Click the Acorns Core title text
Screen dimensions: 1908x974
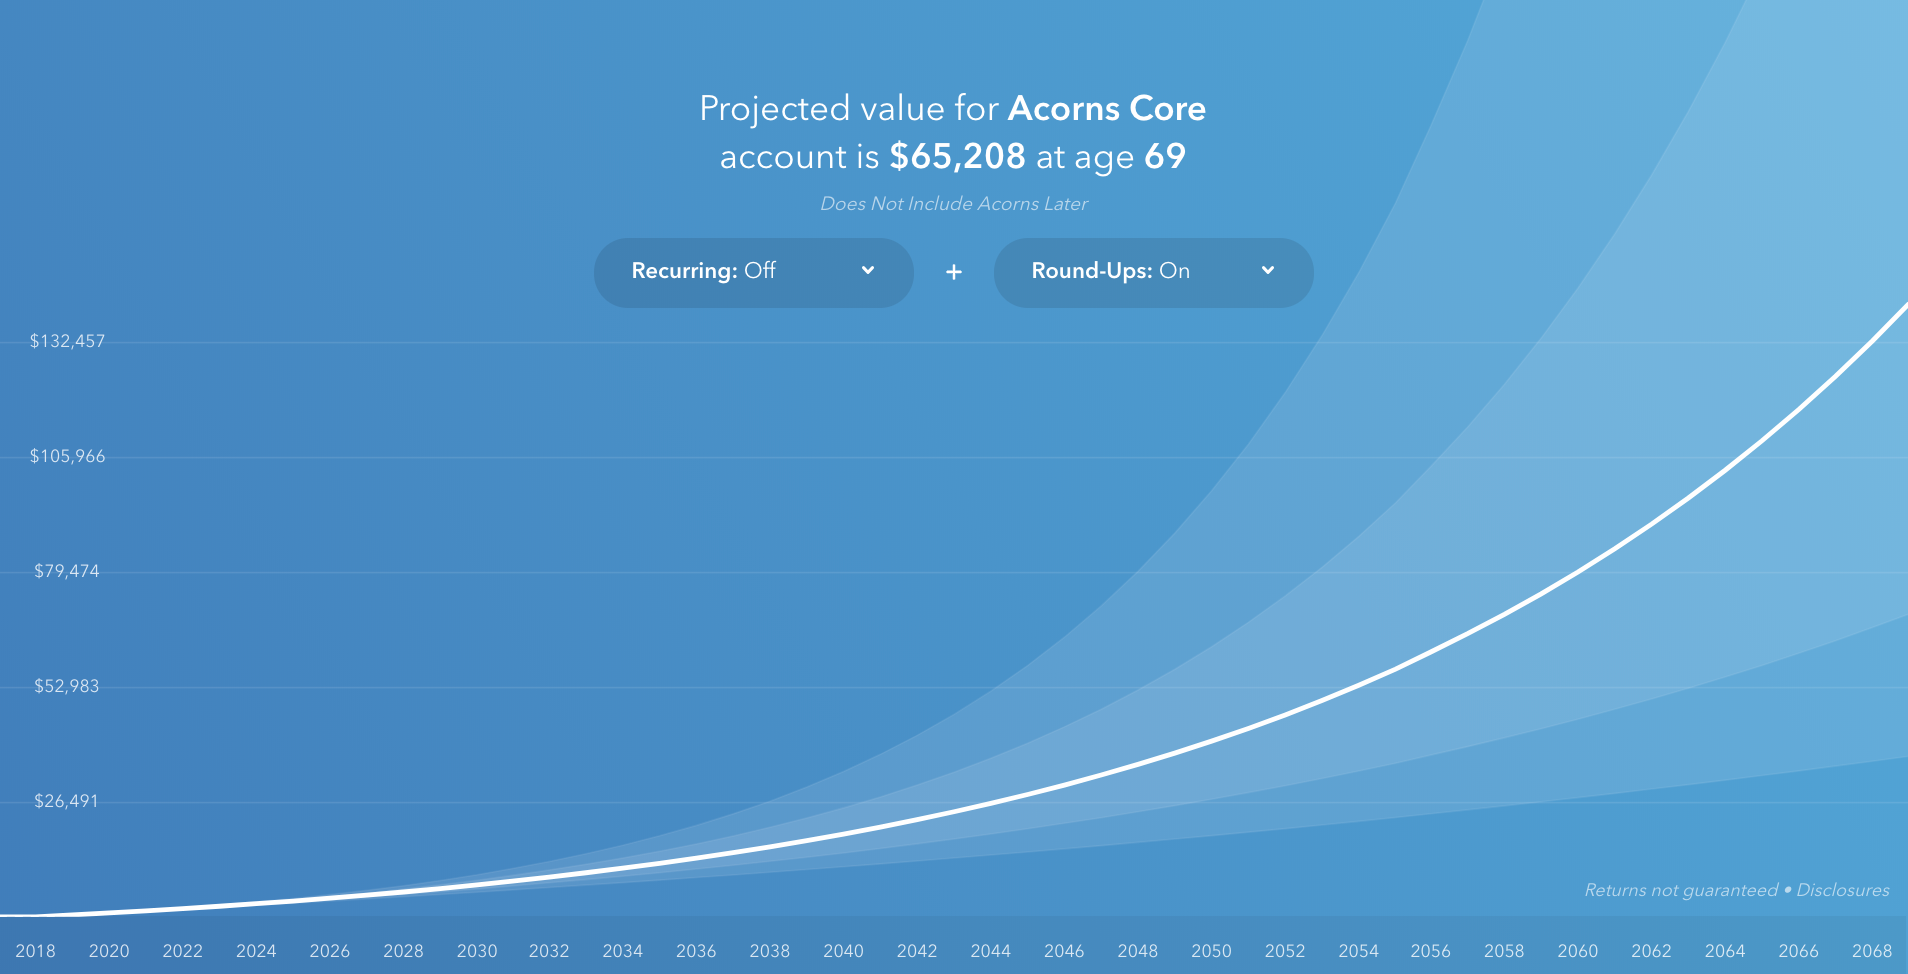[x=1108, y=108]
